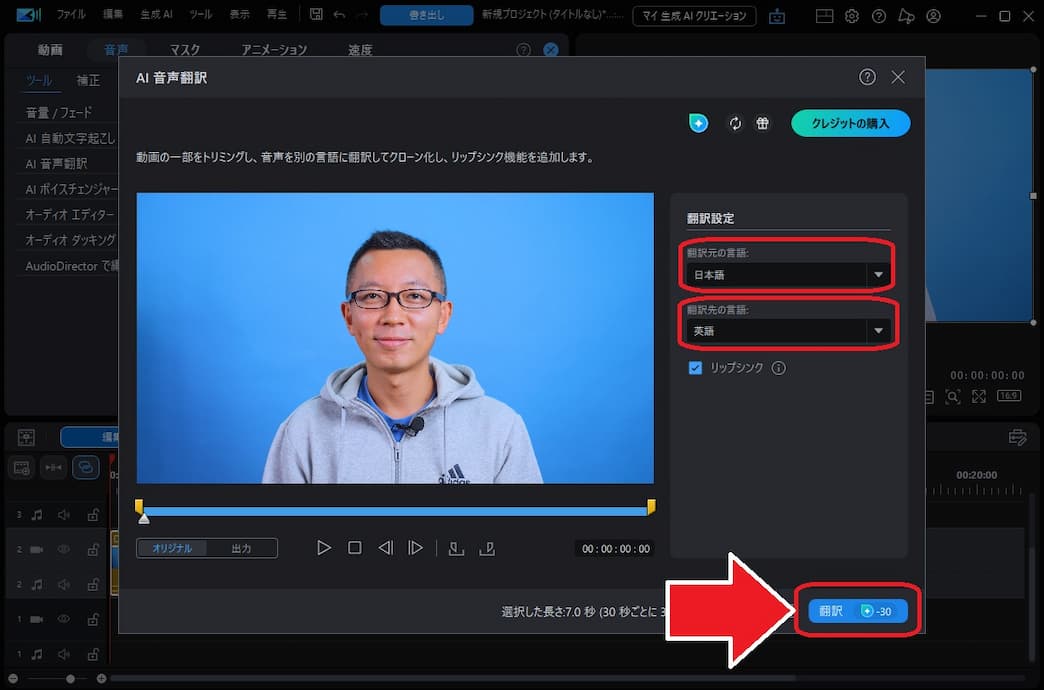Set a mark-out point in the preview
The image size is (1044, 690).
489,547
